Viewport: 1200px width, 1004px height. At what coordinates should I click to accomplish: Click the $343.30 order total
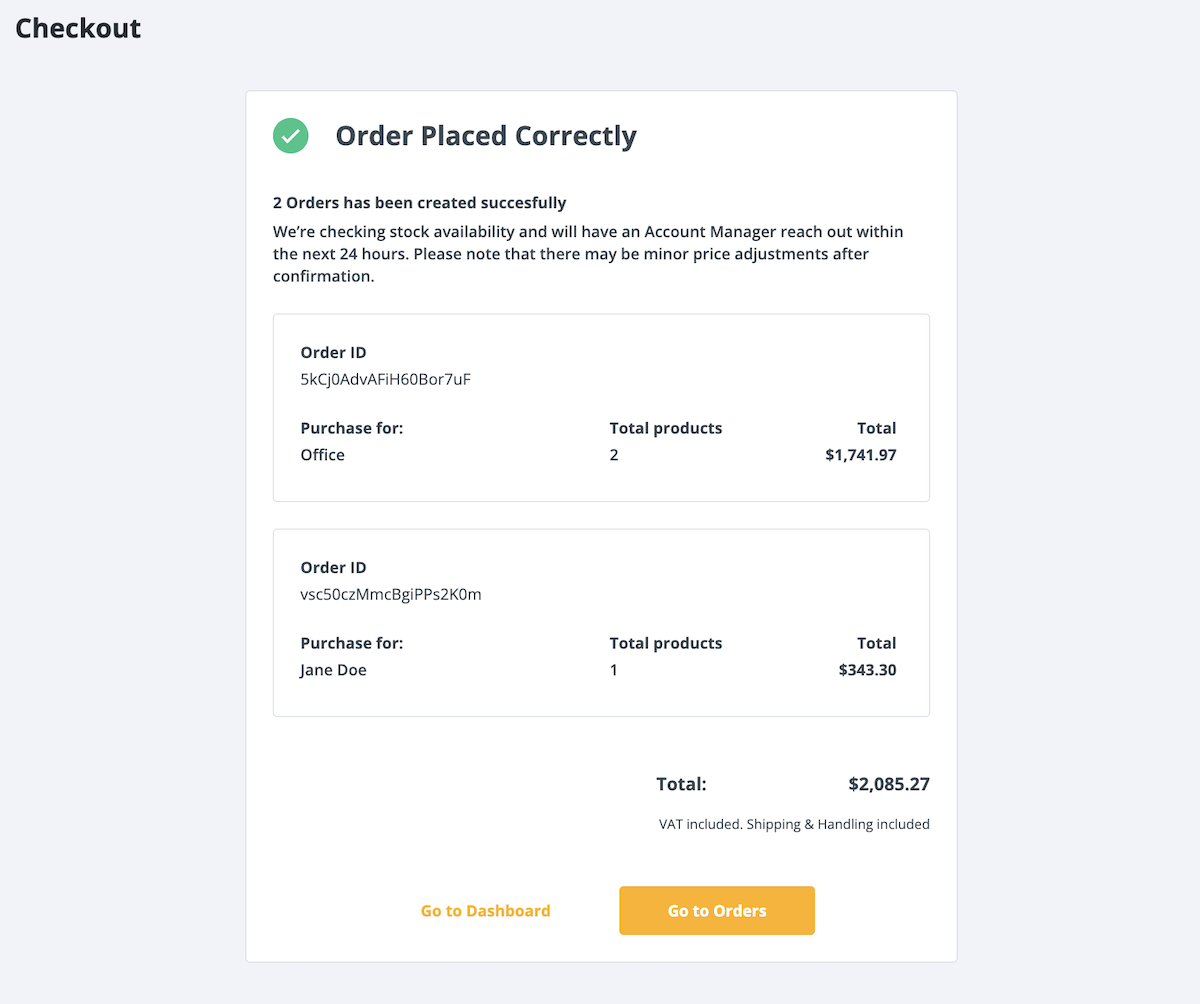[867, 670]
